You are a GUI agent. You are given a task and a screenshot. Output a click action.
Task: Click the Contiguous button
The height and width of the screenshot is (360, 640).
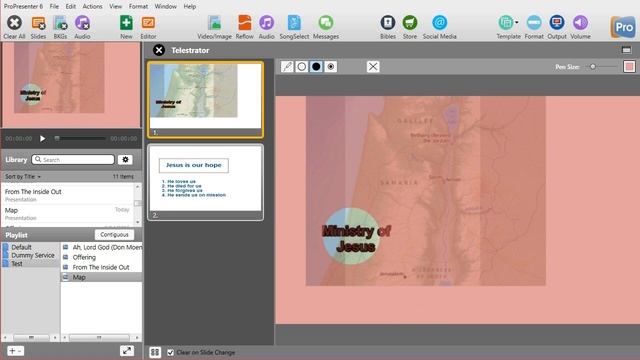pyautogui.click(x=114, y=235)
